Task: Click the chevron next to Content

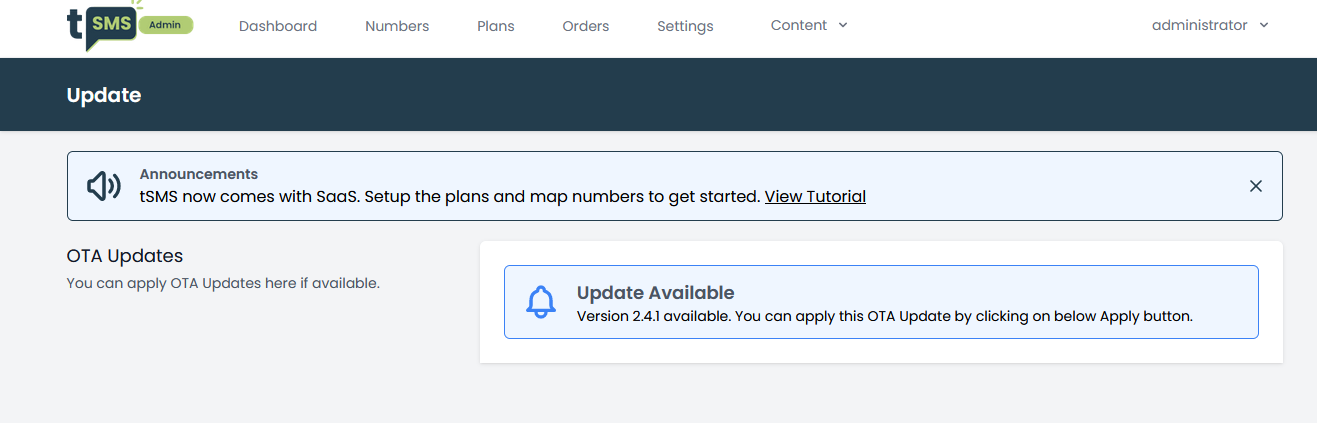Action: click(843, 26)
